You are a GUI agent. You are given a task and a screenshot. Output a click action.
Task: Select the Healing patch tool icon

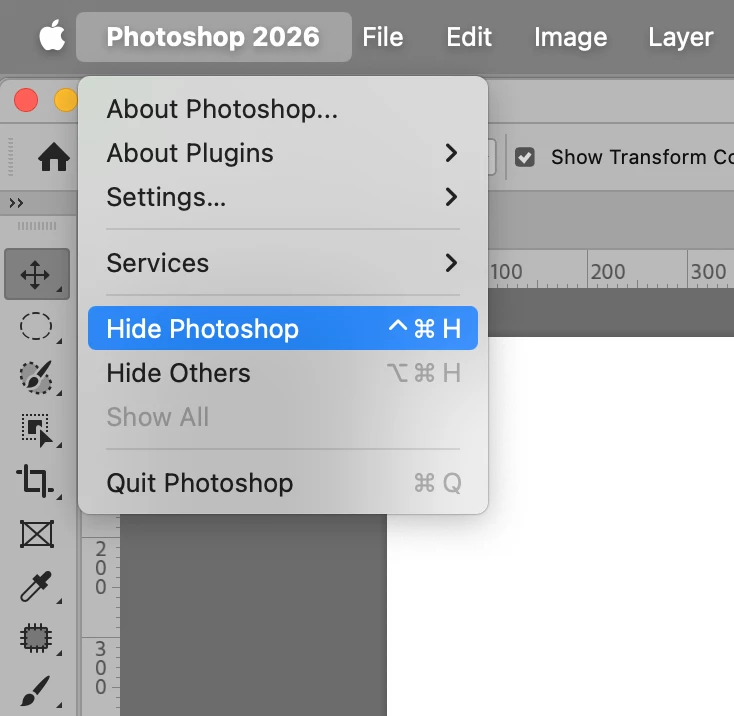pyautogui.click(x=36, y=638)
